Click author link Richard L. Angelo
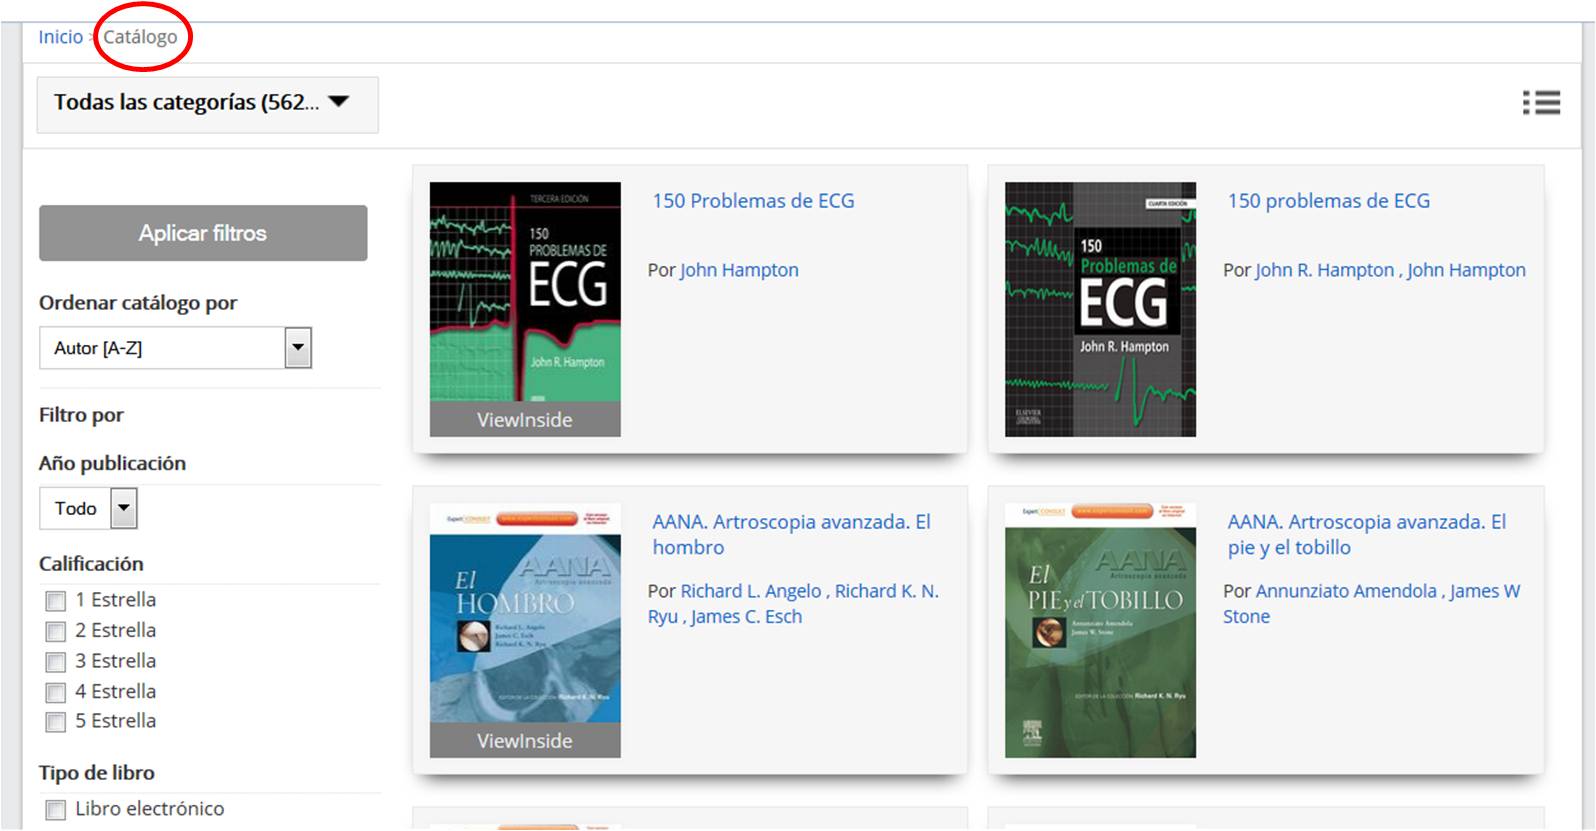Viewport: 1596px width, 831px height. coord(750,591)
